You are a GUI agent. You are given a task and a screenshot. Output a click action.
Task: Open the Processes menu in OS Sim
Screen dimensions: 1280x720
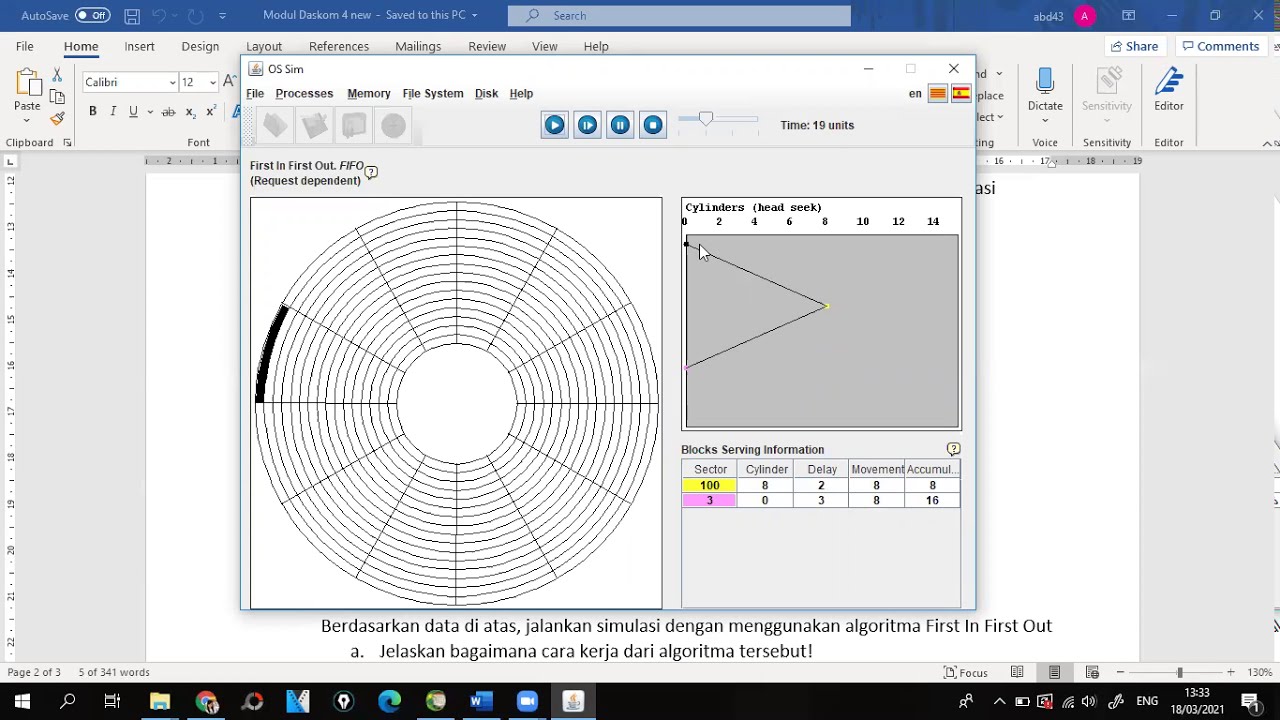click(304, 93)
